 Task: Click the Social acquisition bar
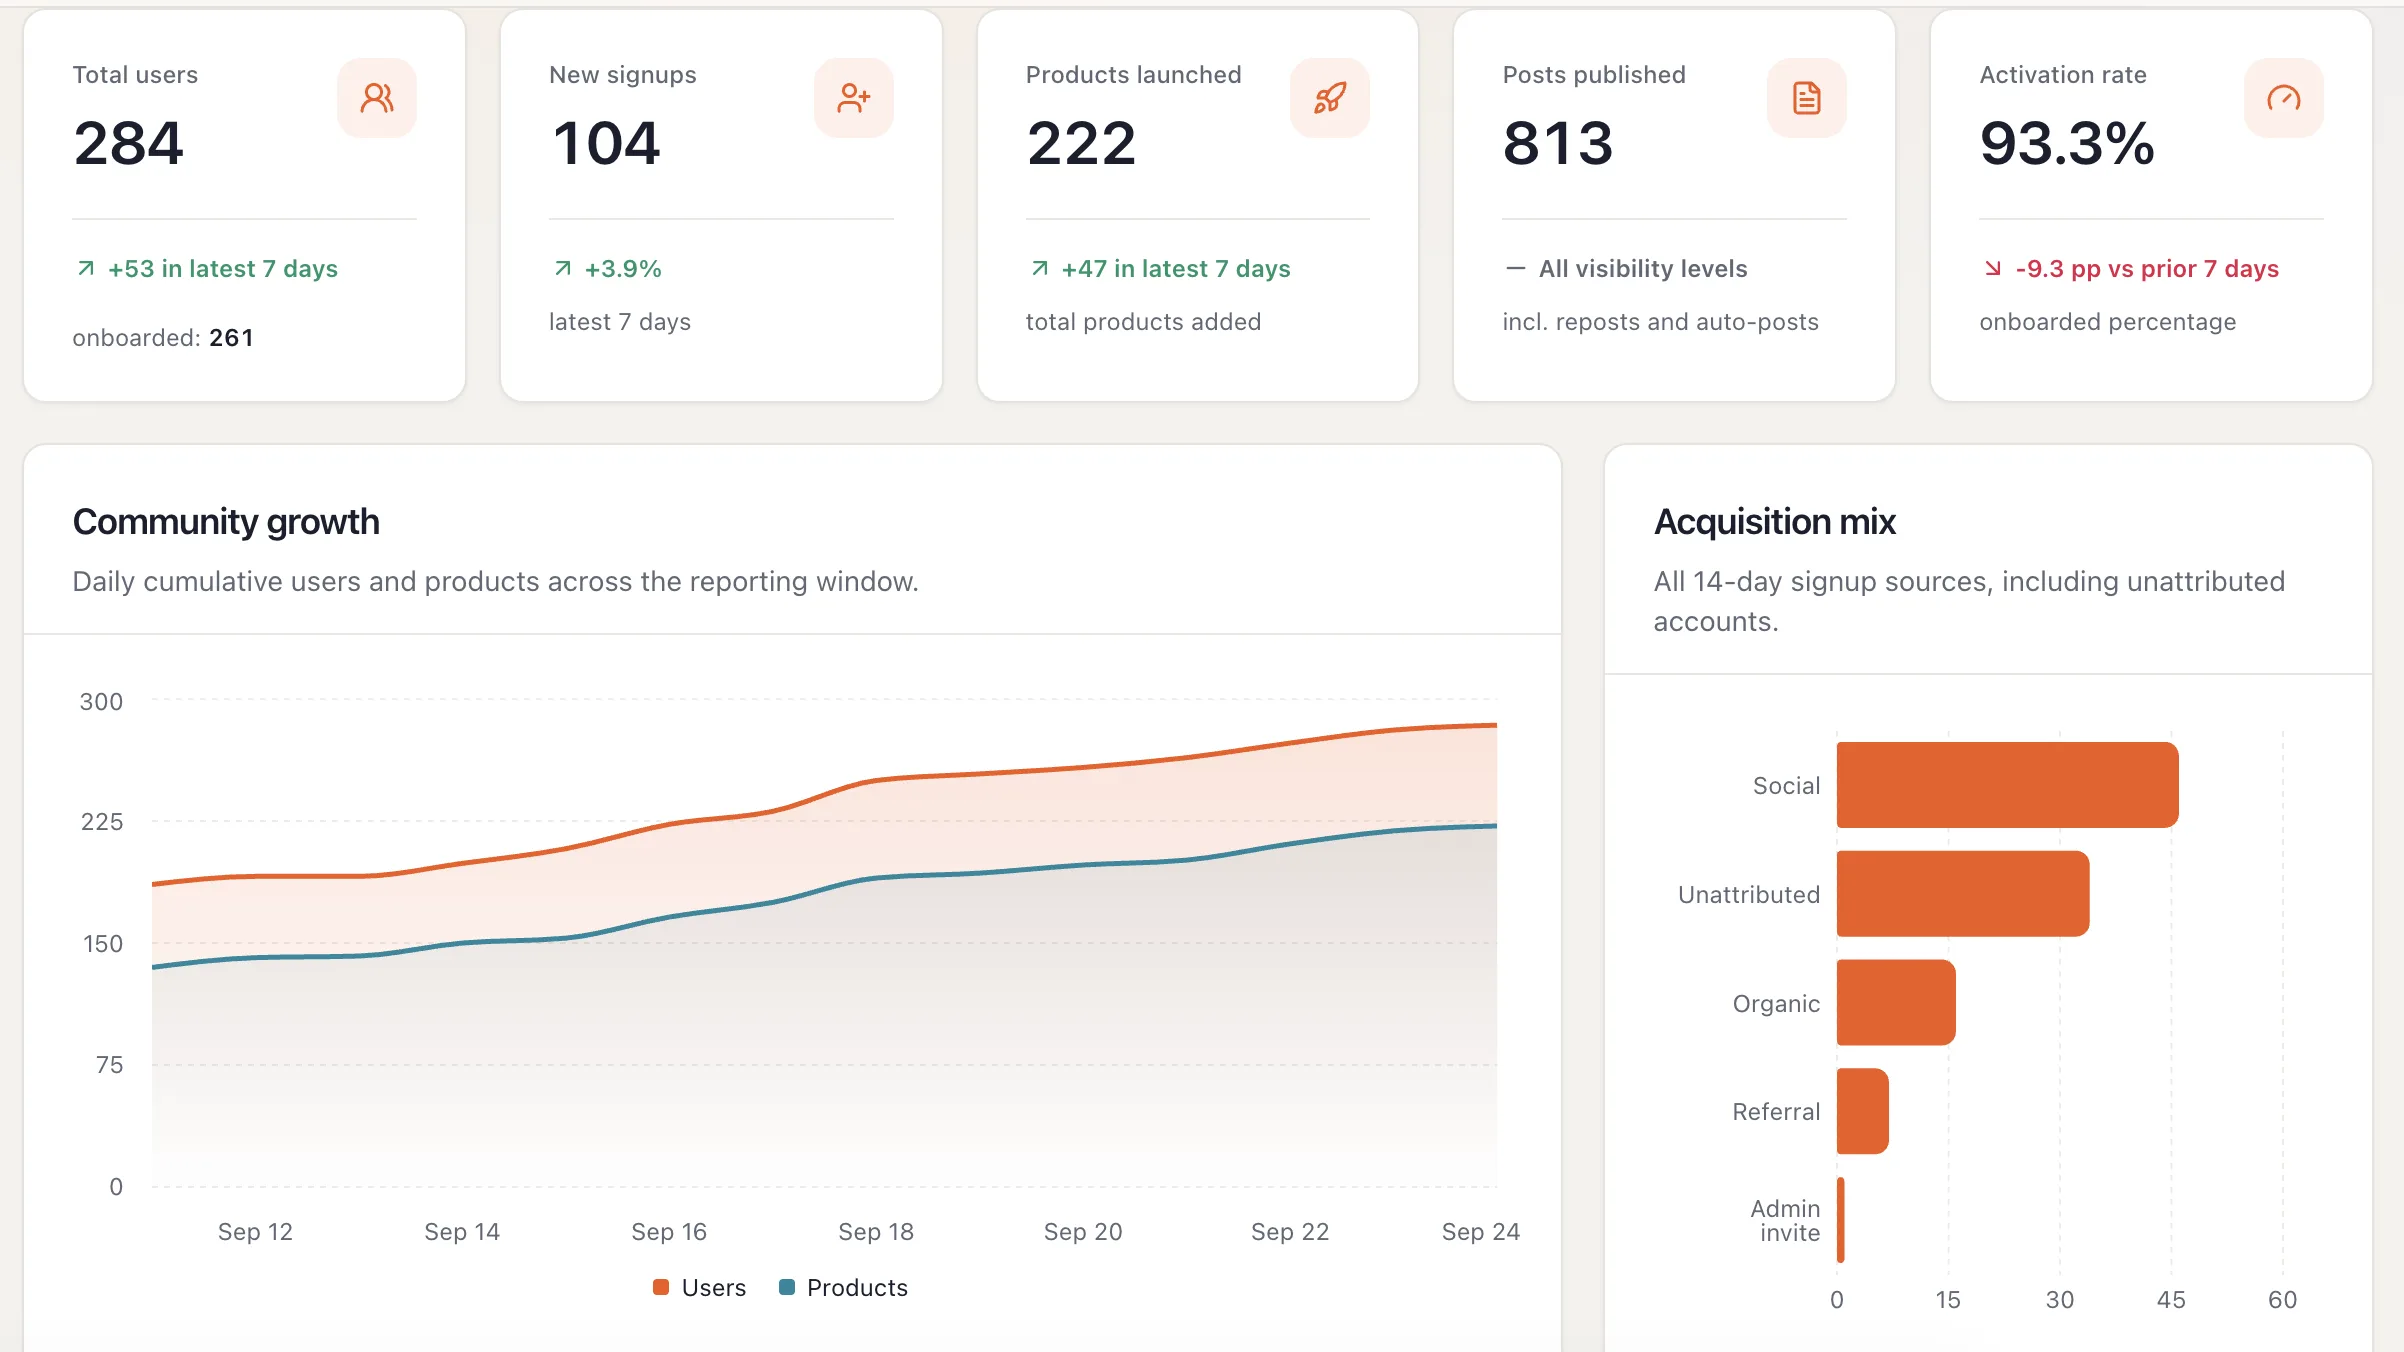coord(2007,785)
